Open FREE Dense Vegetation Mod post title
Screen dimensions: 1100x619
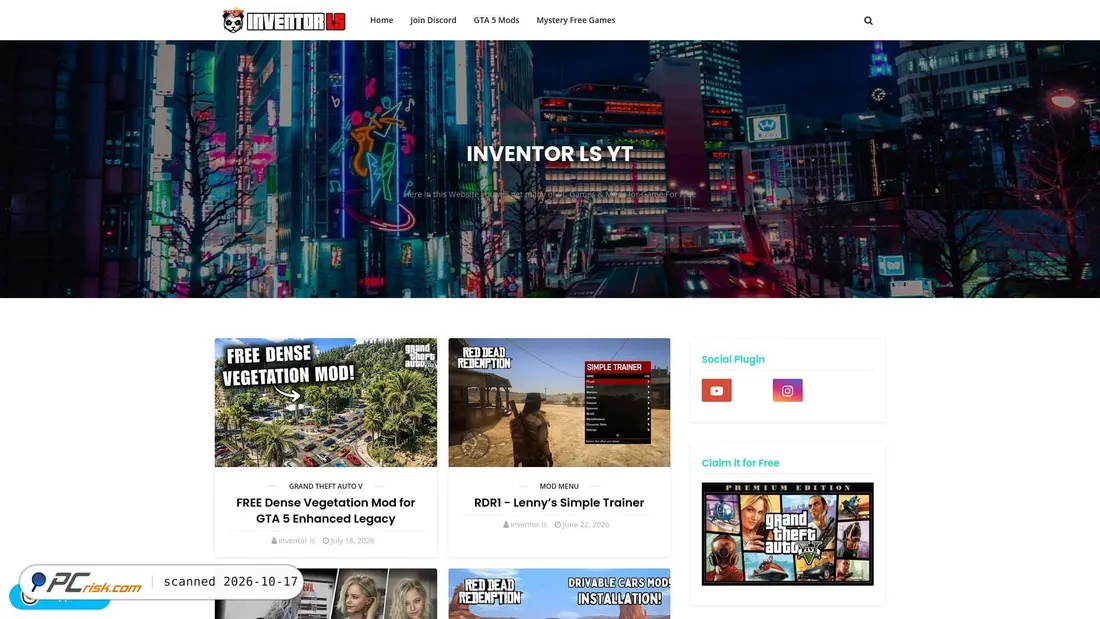point(326,510)
